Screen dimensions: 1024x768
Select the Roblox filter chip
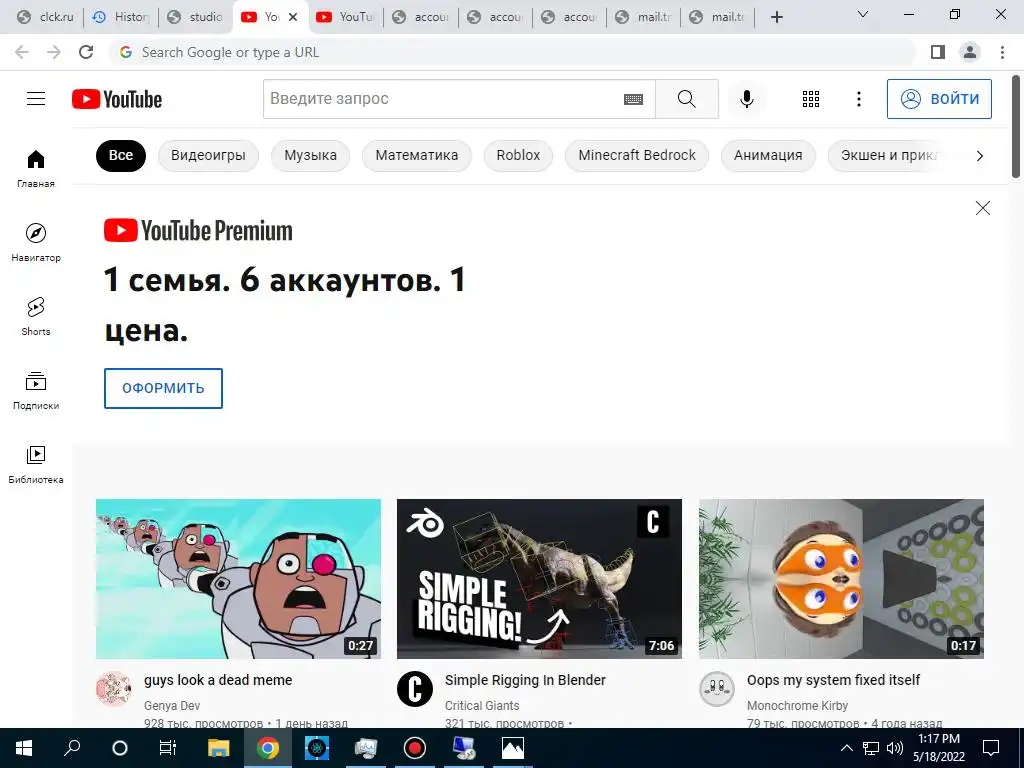[518, 156]
